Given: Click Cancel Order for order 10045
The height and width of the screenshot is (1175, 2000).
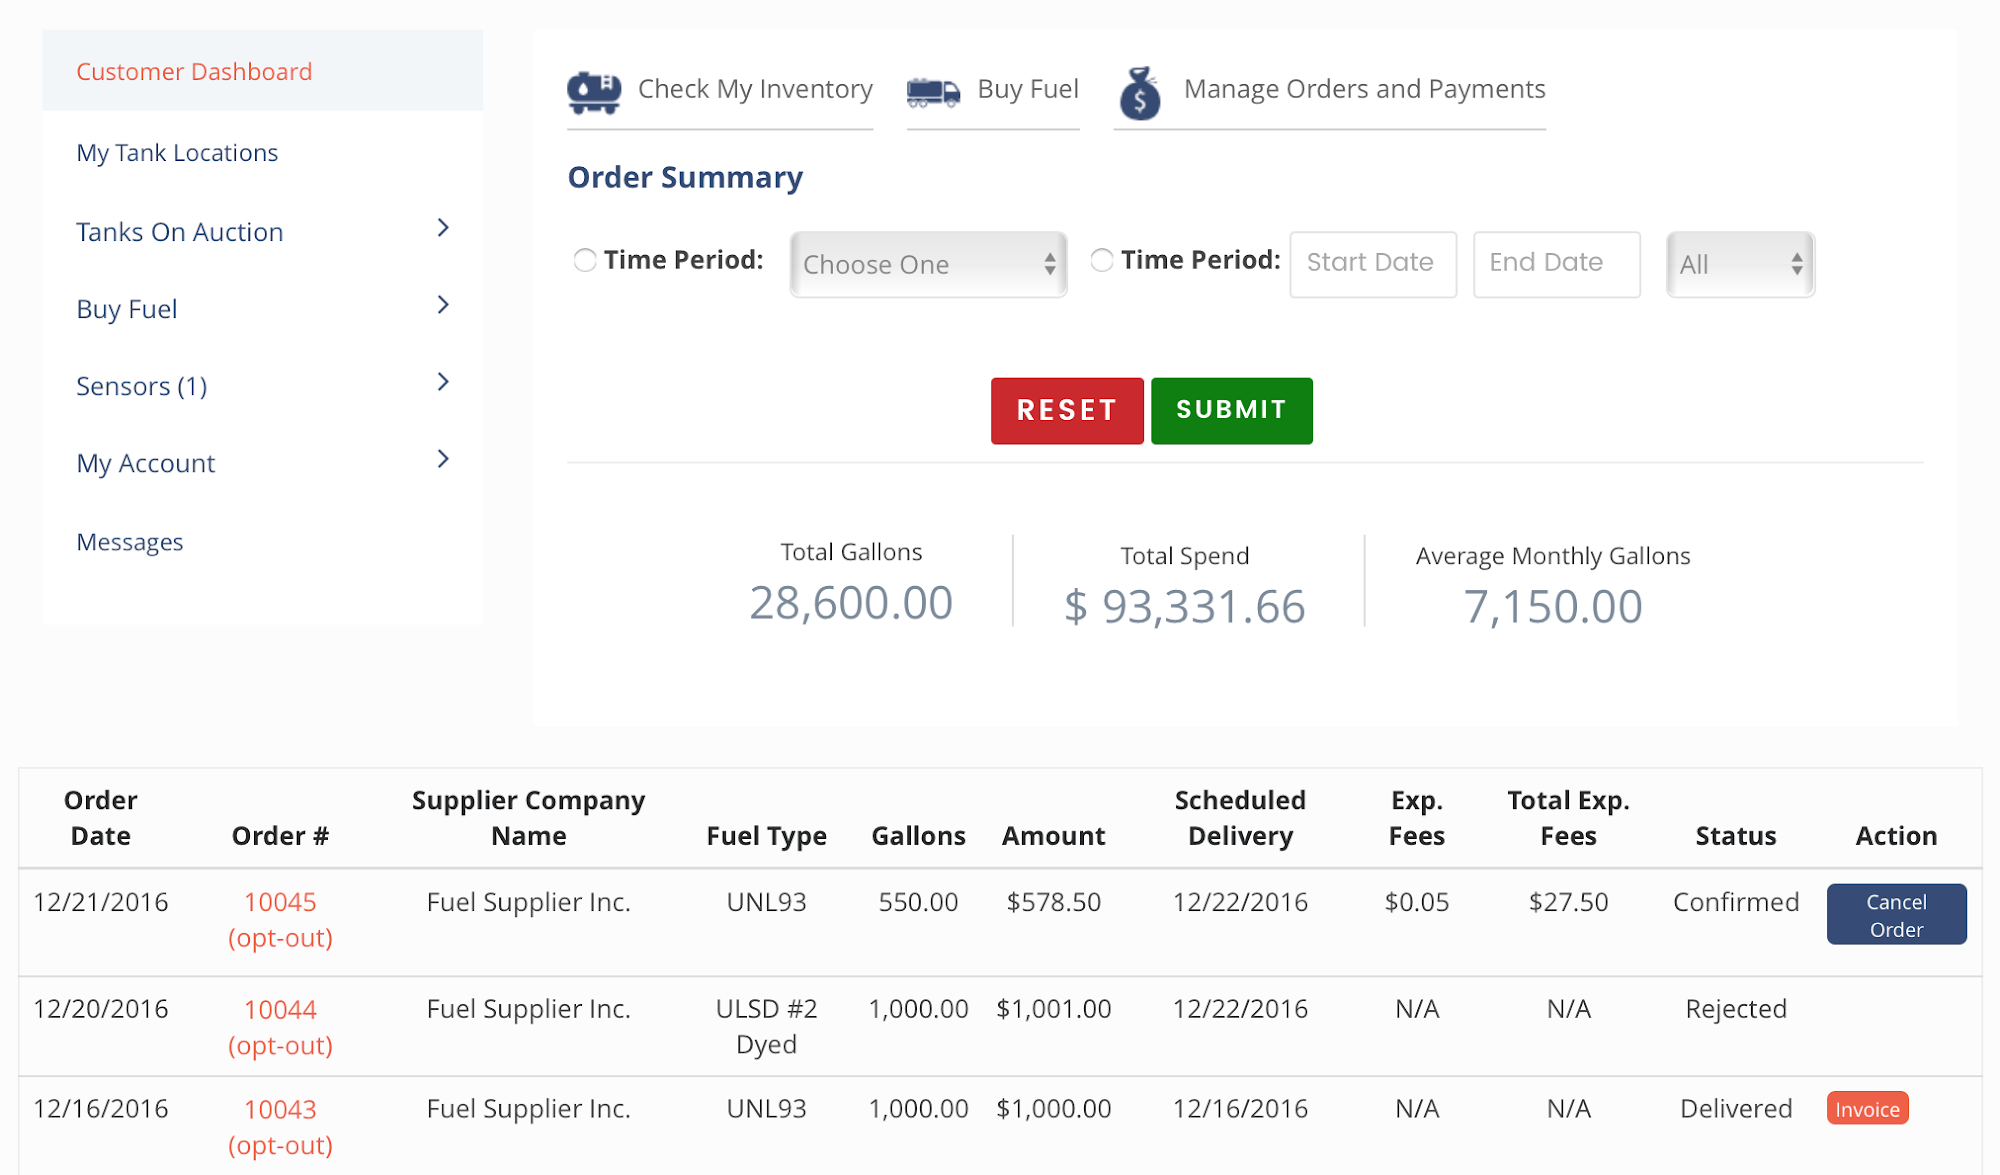Looking at the screenshot, I should (1896, 914).
